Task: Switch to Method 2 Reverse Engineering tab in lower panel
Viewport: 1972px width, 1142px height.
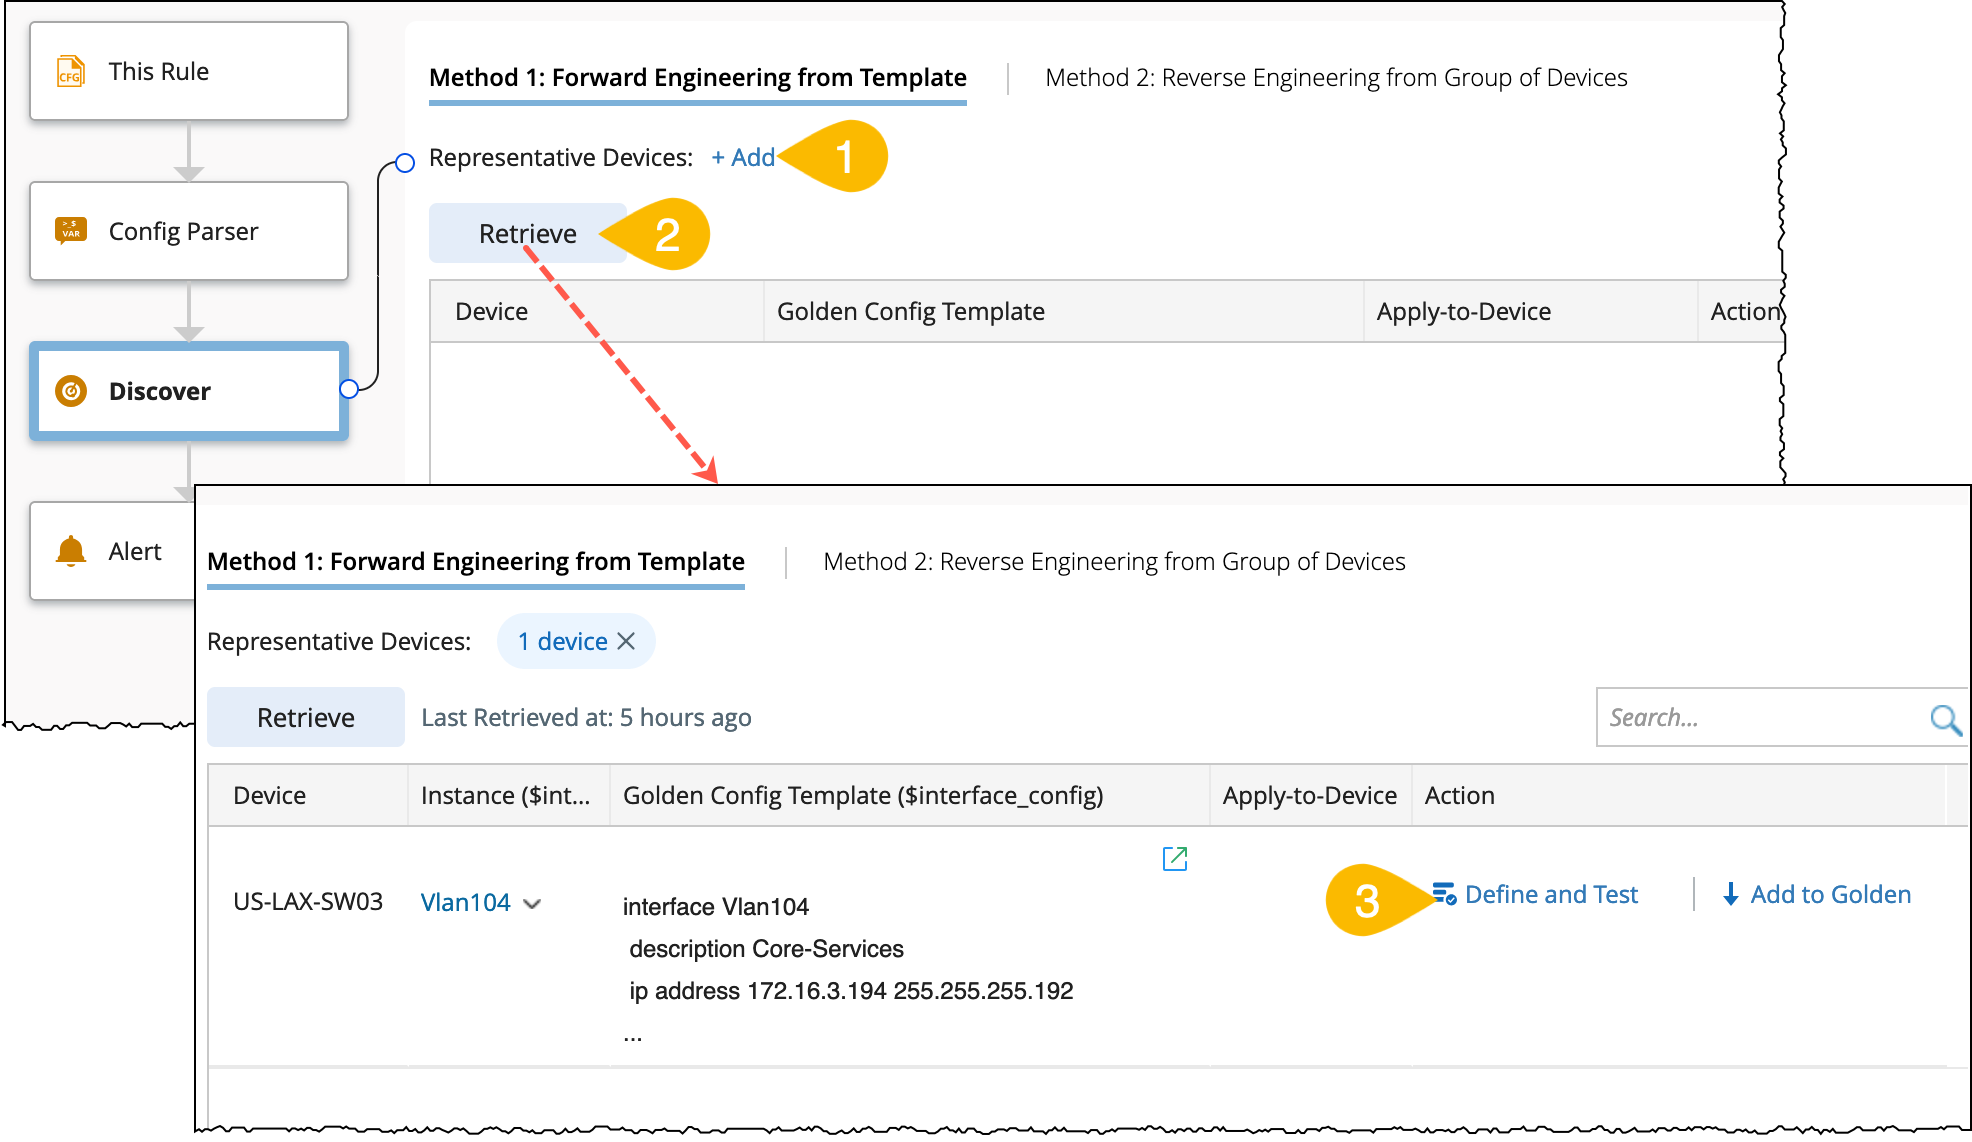Action: click(1113, 562)
